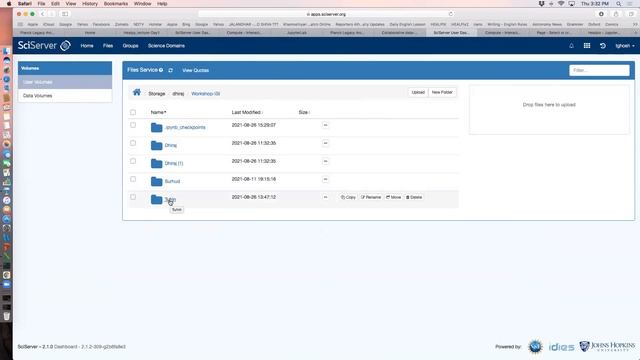Click the drop files upload area
640x360 pixels.
(x=549, y=109)
